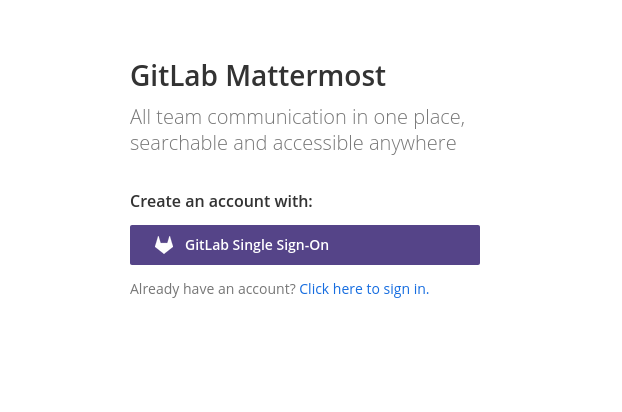Sign up using GitLab Single Sign-On button

tap(305, 245)
